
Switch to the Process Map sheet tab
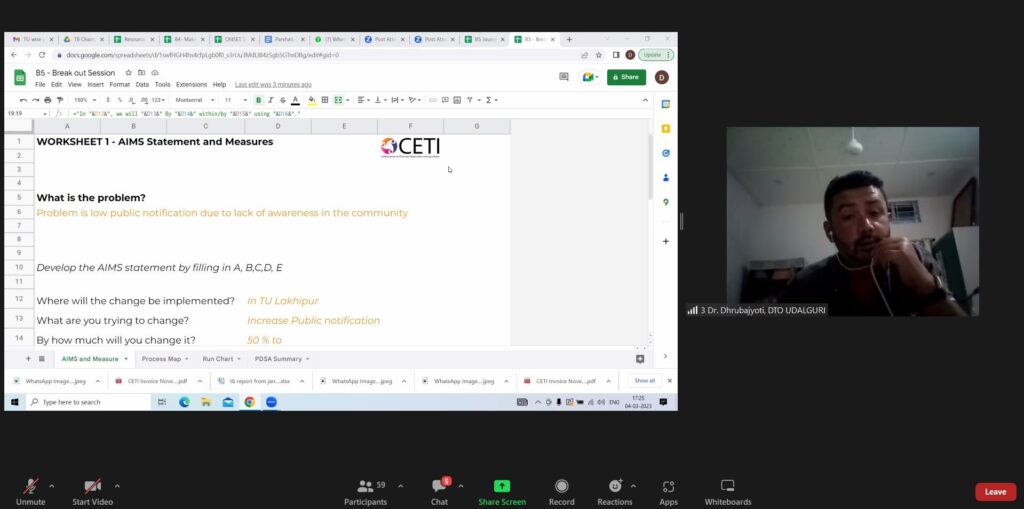161,358
